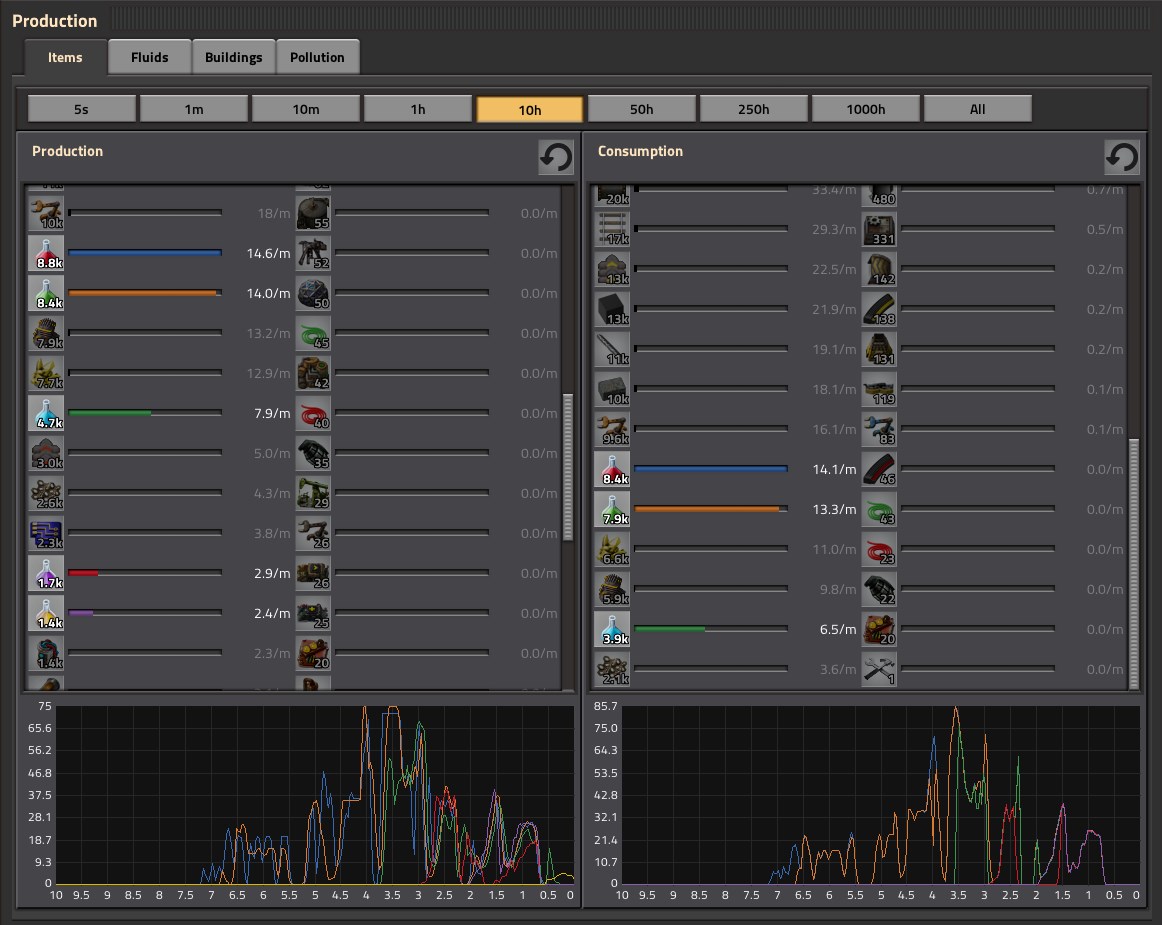The height and width of the screenshot is (925, 1162).
Task: Click storage tank icon showing 55
Action: click(313, 213)
